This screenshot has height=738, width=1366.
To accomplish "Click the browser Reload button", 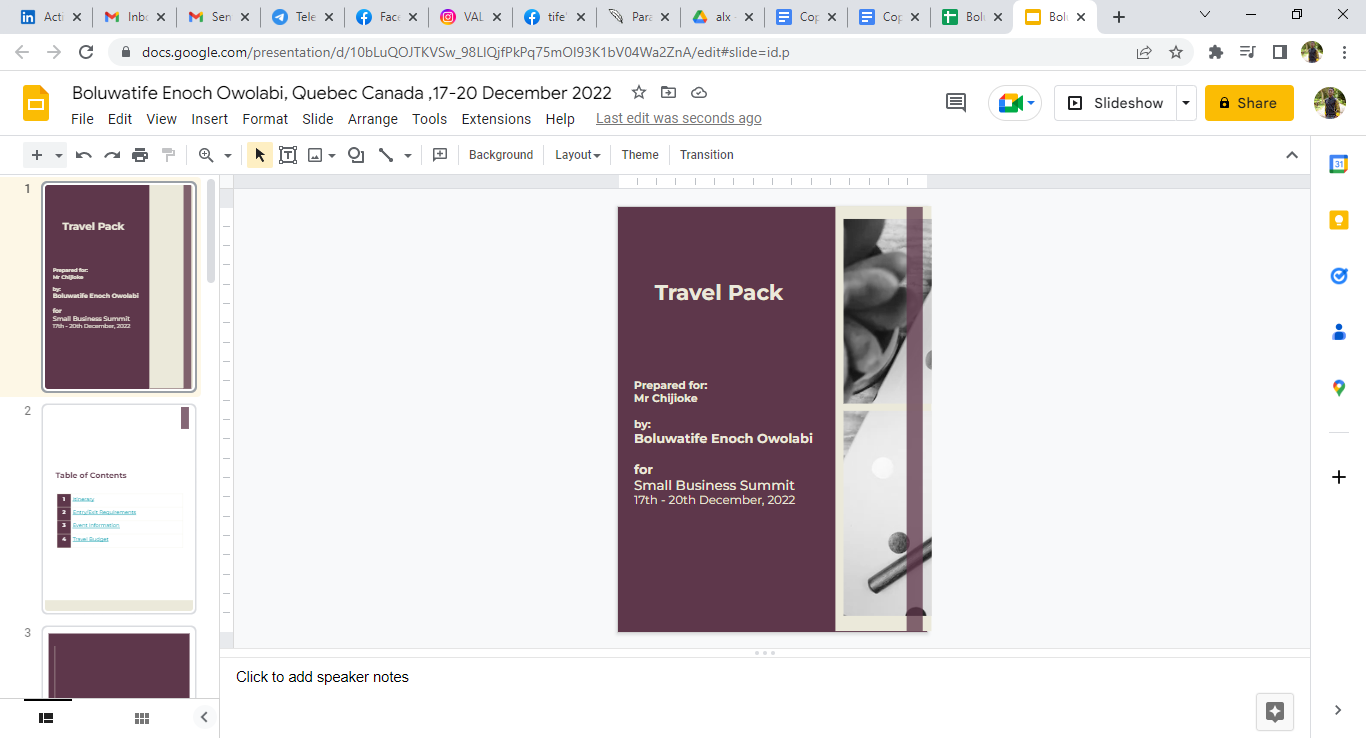I will (x=87, y=52).
